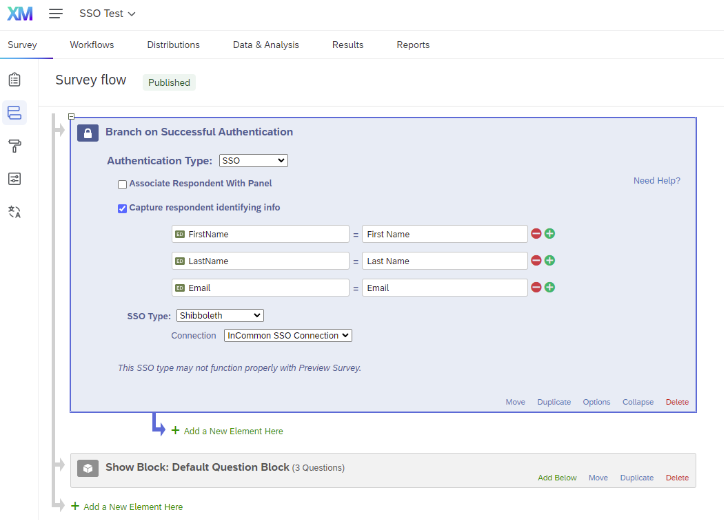Click the Branch on Successful Authentication title
Image resolution: width=724 pixels, height=520 pixels.
199,132
